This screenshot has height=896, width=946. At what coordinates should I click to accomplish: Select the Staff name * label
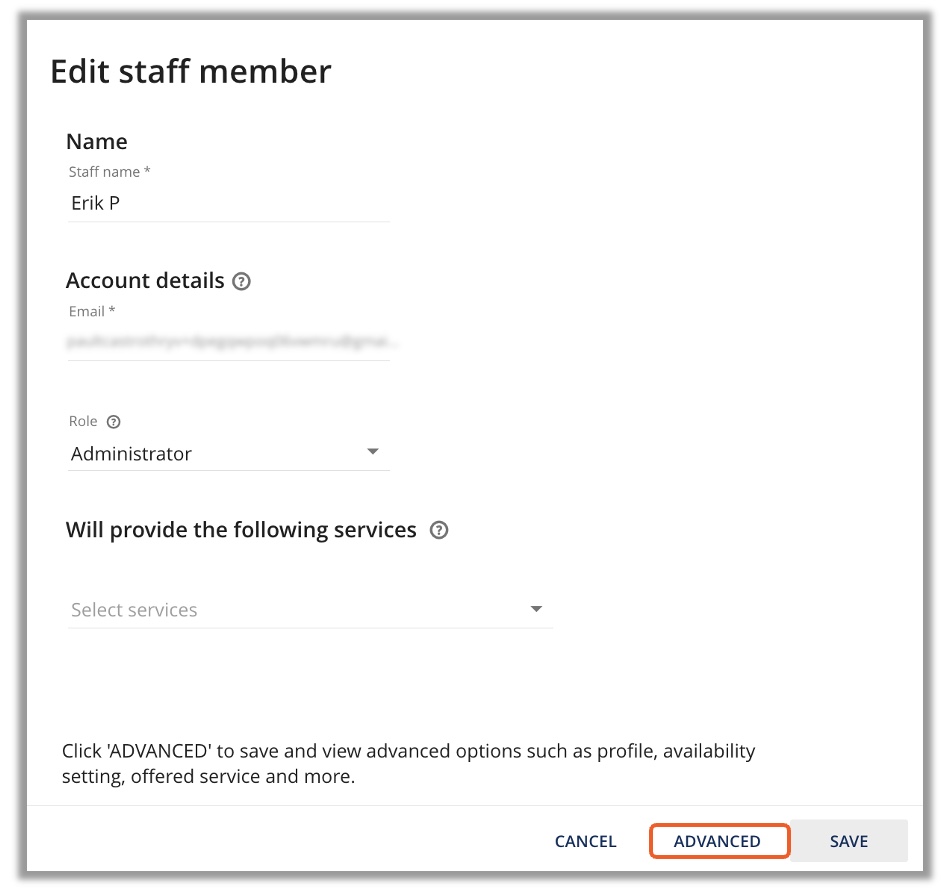(x=109, y=172)
